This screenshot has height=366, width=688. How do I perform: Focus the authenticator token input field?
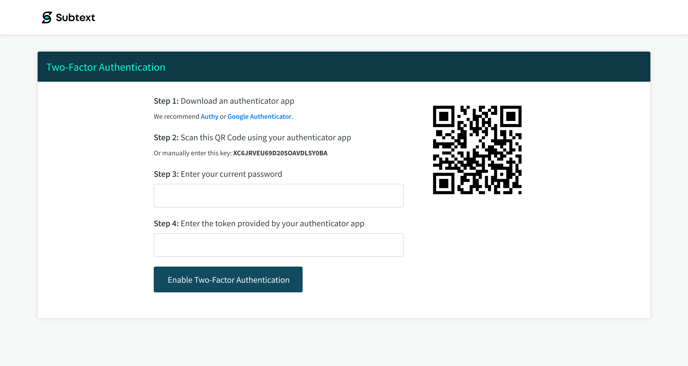click(279, 245)
